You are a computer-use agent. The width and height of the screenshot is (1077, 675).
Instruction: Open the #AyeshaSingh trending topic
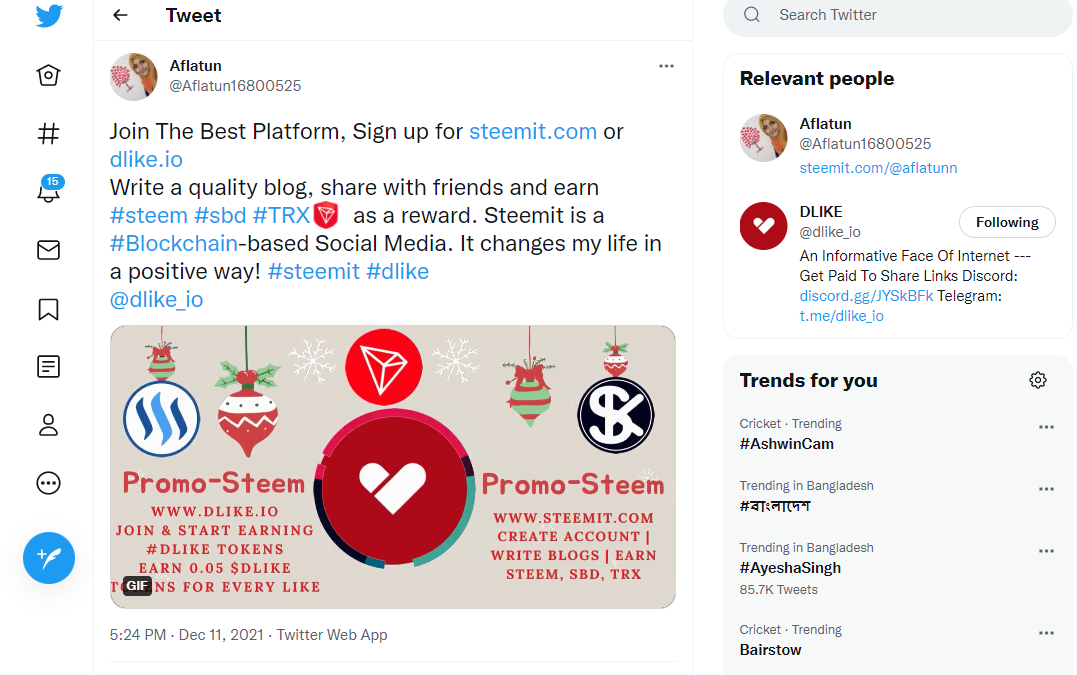(790, 568)
